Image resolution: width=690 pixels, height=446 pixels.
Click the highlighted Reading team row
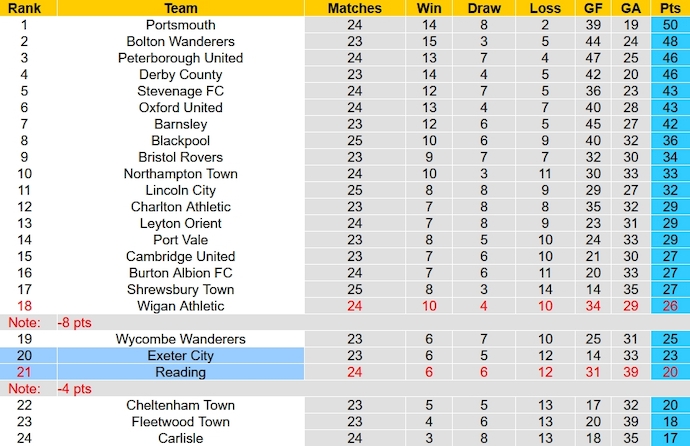pos(180,372)
